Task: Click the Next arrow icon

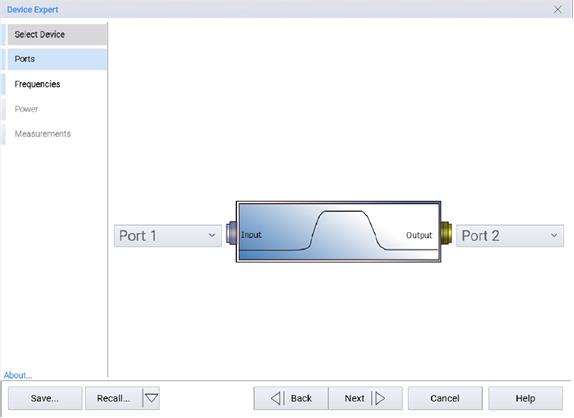Action: point(379,398)
